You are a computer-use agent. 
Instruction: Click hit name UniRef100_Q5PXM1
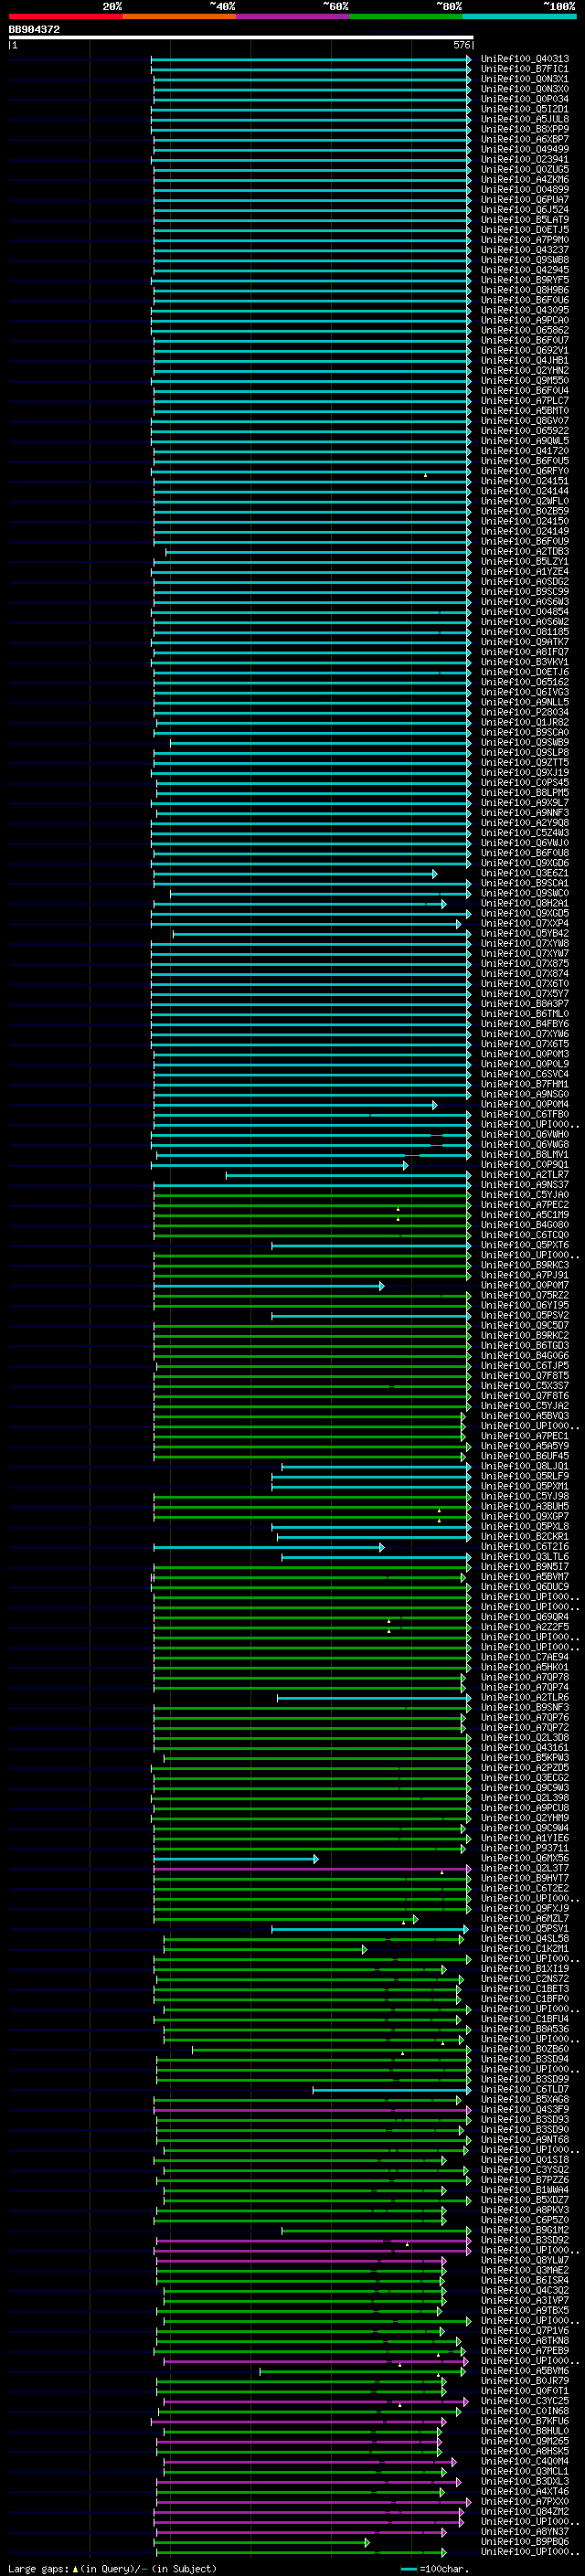click(x=524, y=1486)
